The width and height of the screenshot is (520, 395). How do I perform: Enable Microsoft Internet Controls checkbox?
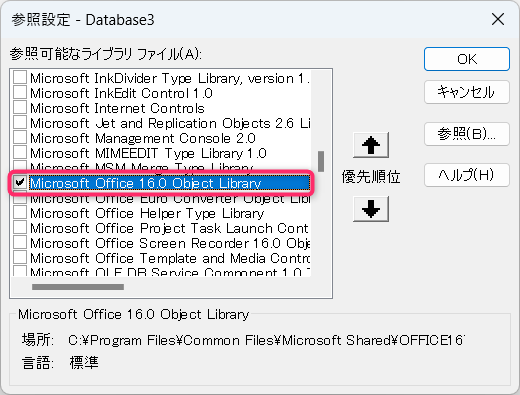[x=20, y=107]
